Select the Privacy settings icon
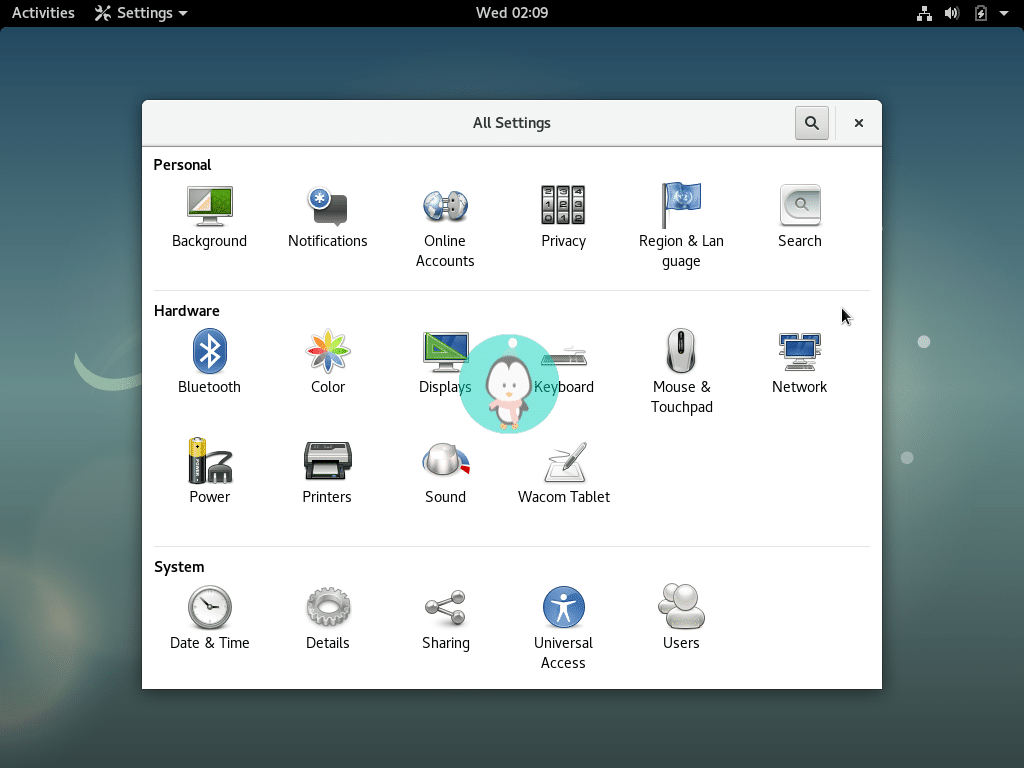Viewport: 1024px width, 768px height. coord(563,214)
